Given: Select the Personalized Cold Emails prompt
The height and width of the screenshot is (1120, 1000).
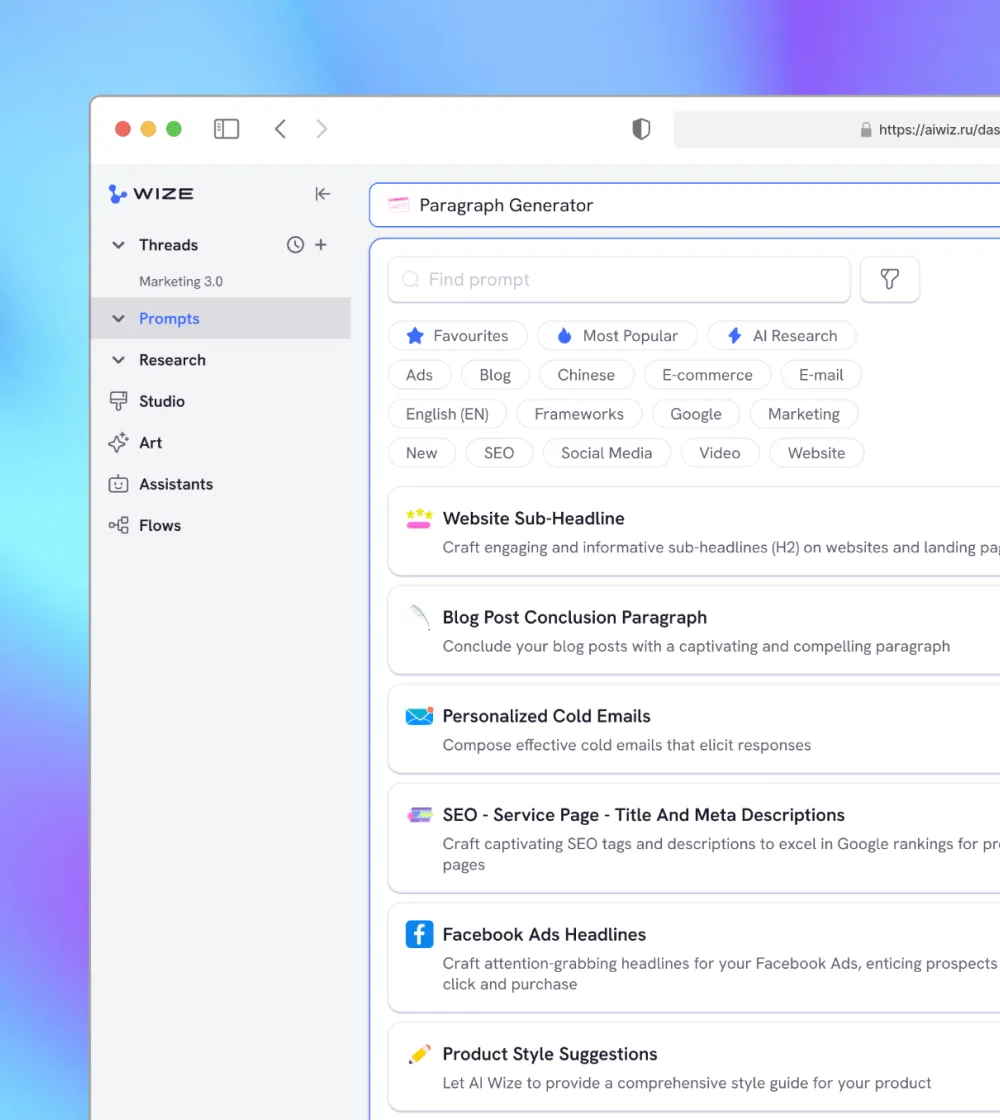Looking at the screenshot, I should click(x=546, y=716).
